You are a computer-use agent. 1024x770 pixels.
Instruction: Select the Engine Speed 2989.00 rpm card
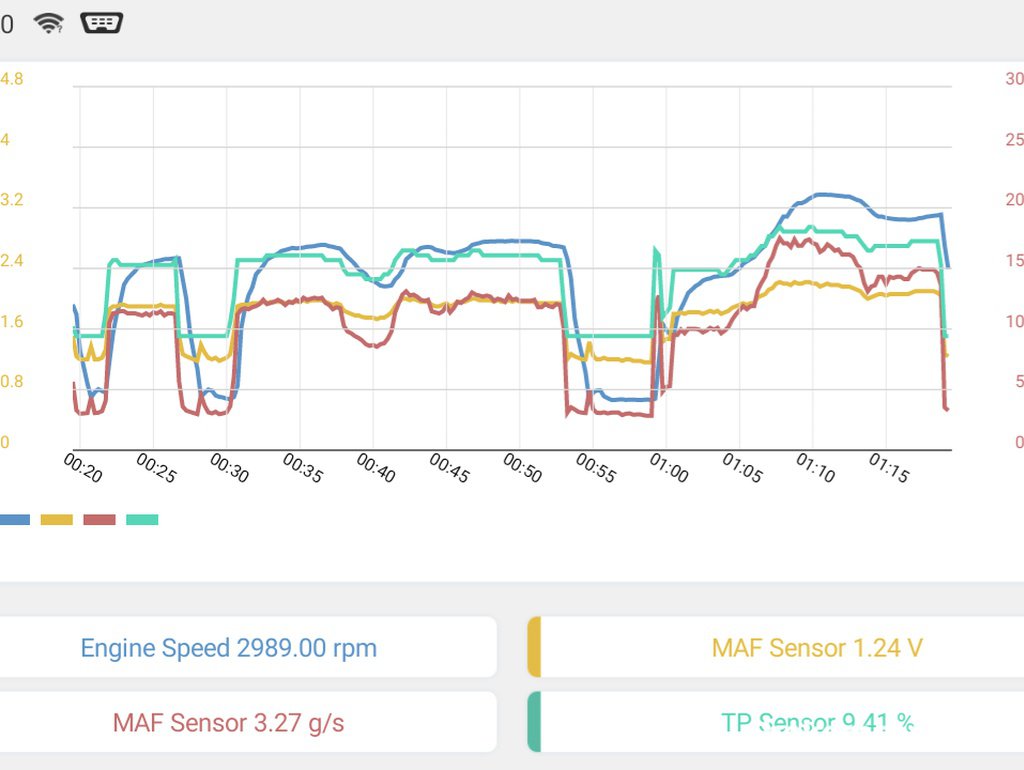click(x=248, y=647)
